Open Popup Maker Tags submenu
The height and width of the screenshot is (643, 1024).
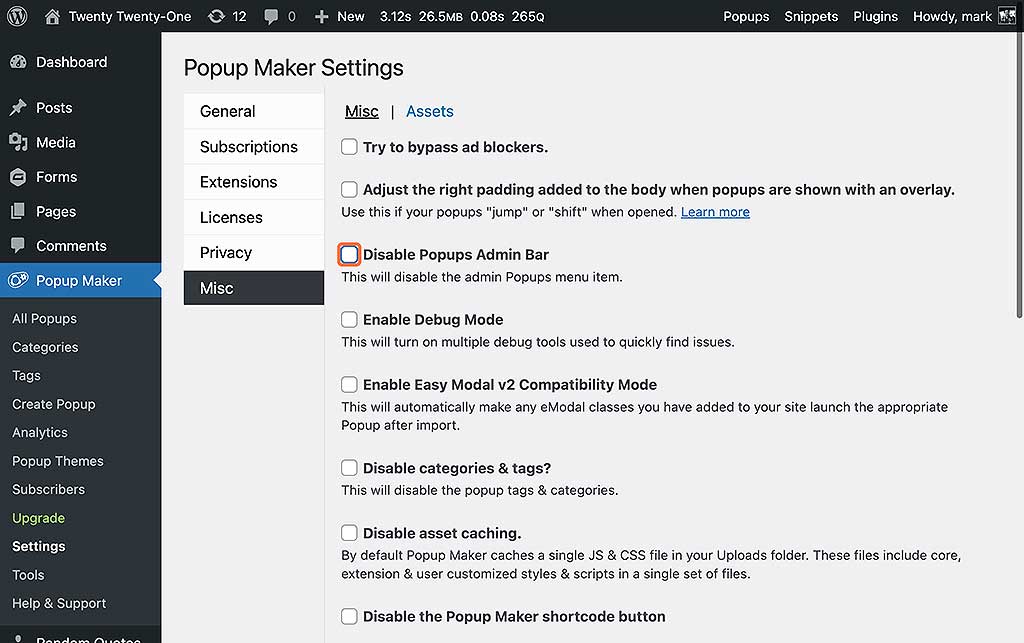pos(26,375)
